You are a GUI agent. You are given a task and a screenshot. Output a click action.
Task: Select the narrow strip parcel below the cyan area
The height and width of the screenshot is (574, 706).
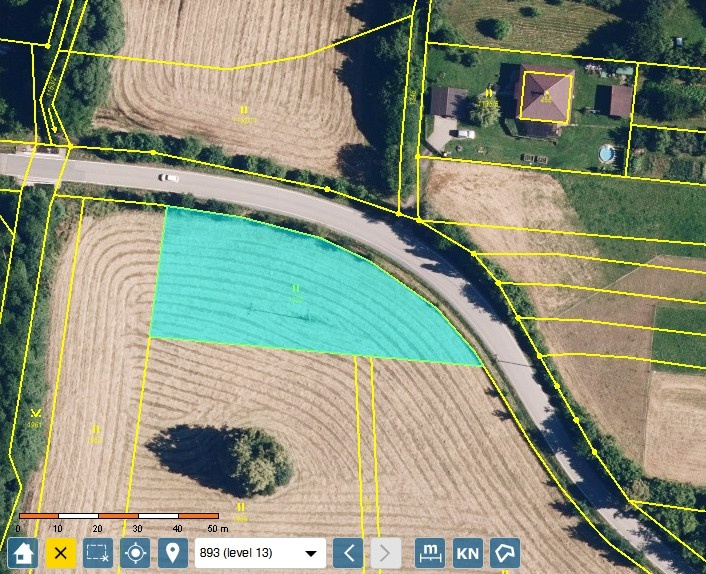coord(364,450)
